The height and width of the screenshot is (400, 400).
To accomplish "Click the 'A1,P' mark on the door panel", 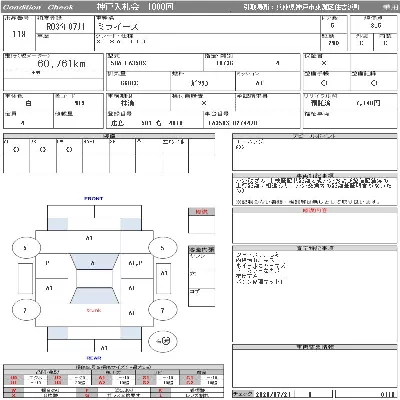I will (x=135, y=263).
